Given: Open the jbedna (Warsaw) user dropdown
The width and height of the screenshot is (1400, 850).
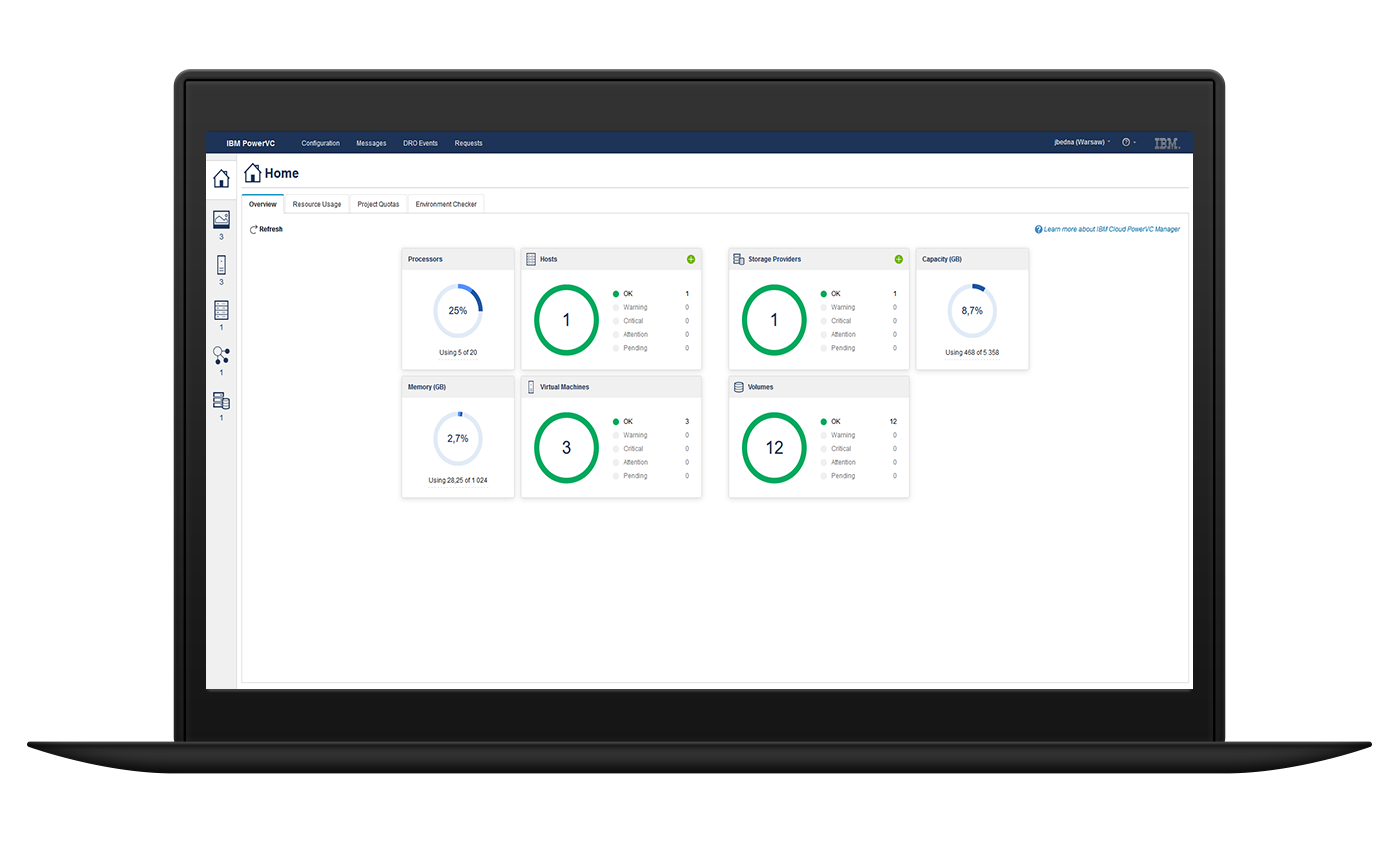Looking at the screenshot, I should pyautogui.click(x=1081, y=142).
